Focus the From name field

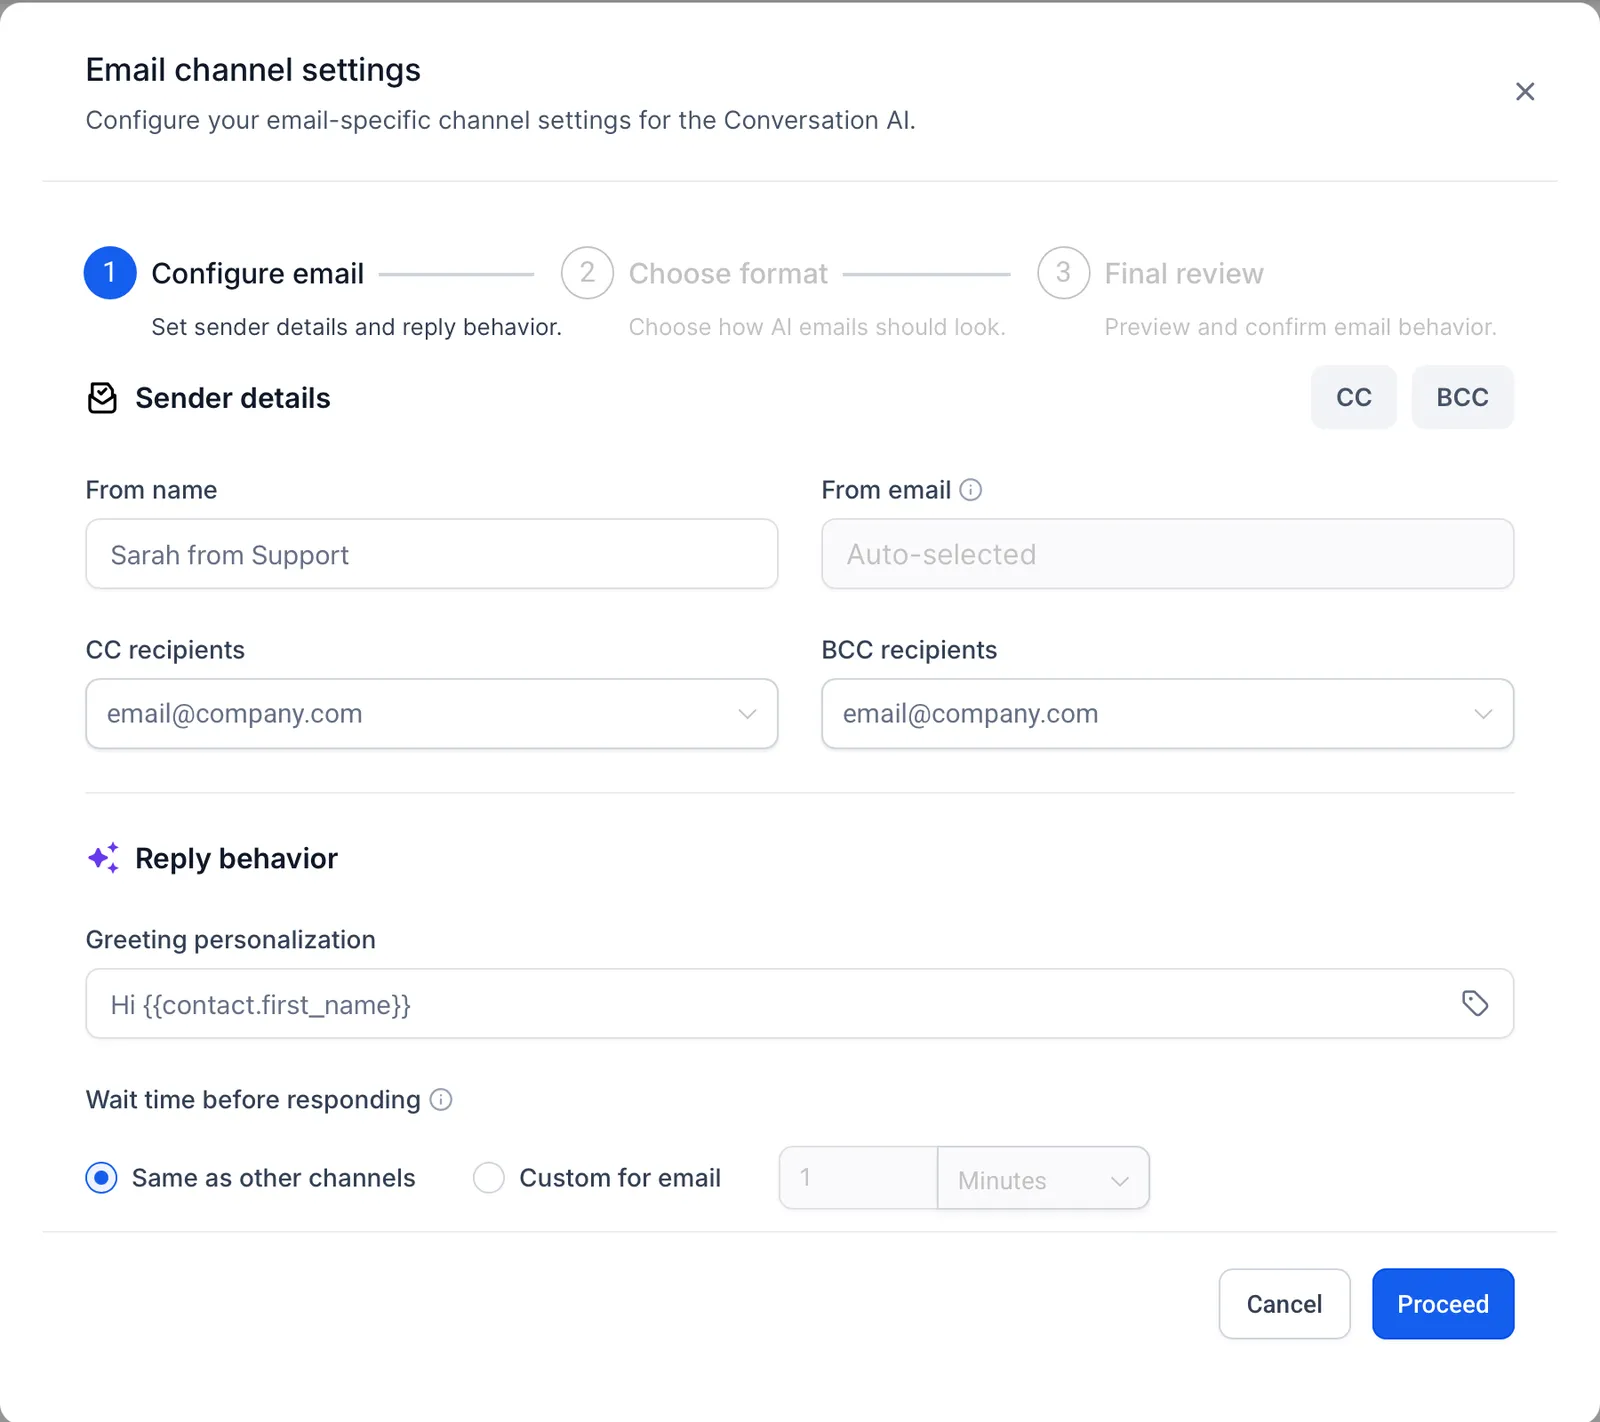pos(432,554)
